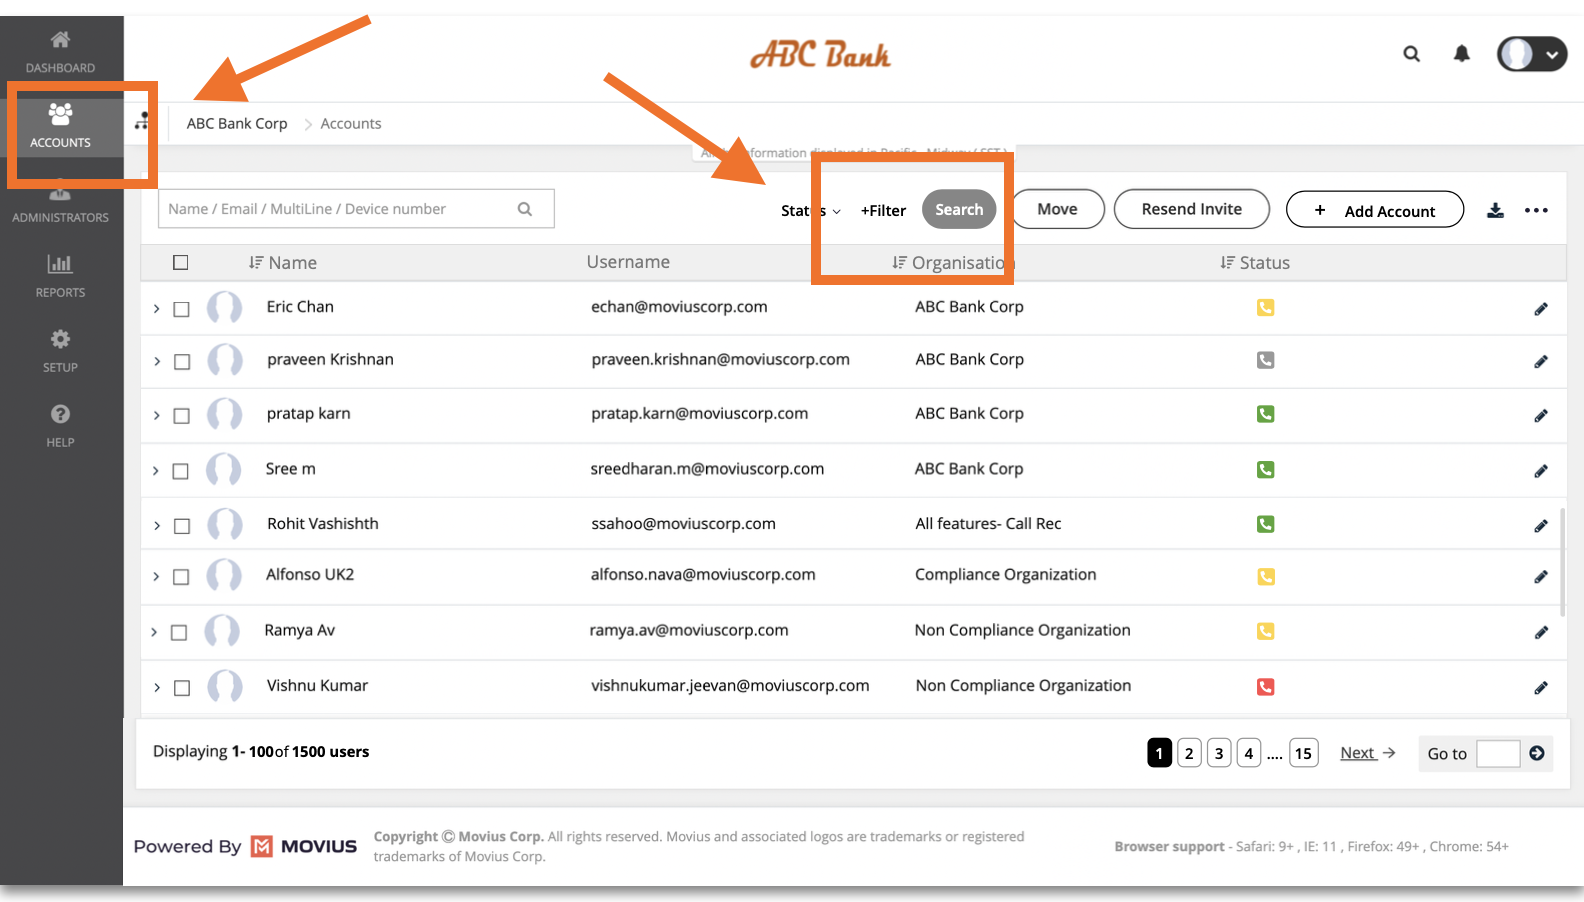Open the Status filter dropdown
This screenshot has width=1584, height=902.
point(811,211)
